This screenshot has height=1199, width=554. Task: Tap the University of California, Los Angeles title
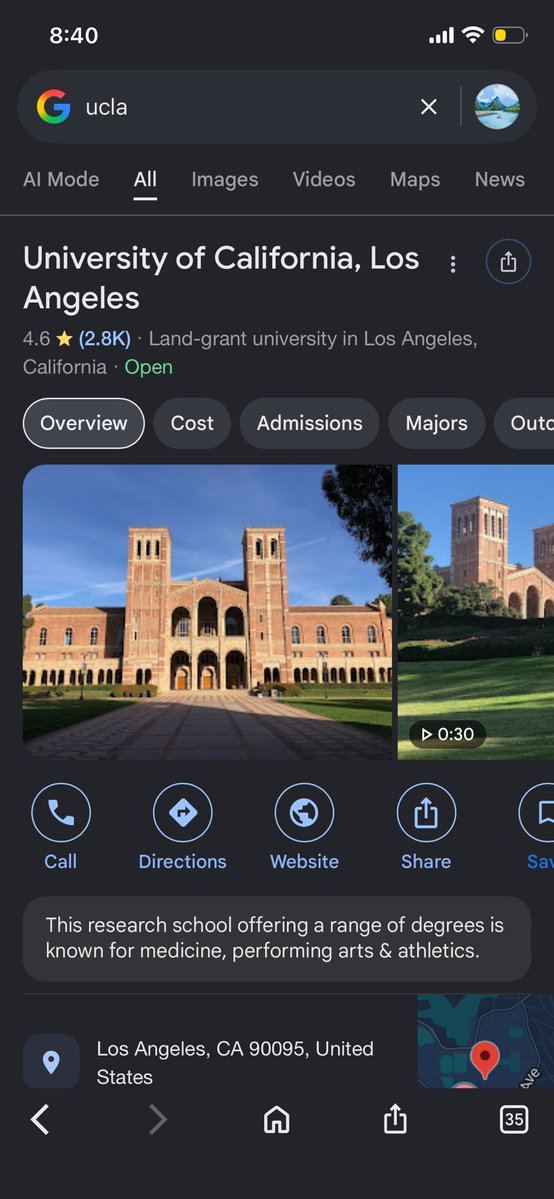click(221, 278)
